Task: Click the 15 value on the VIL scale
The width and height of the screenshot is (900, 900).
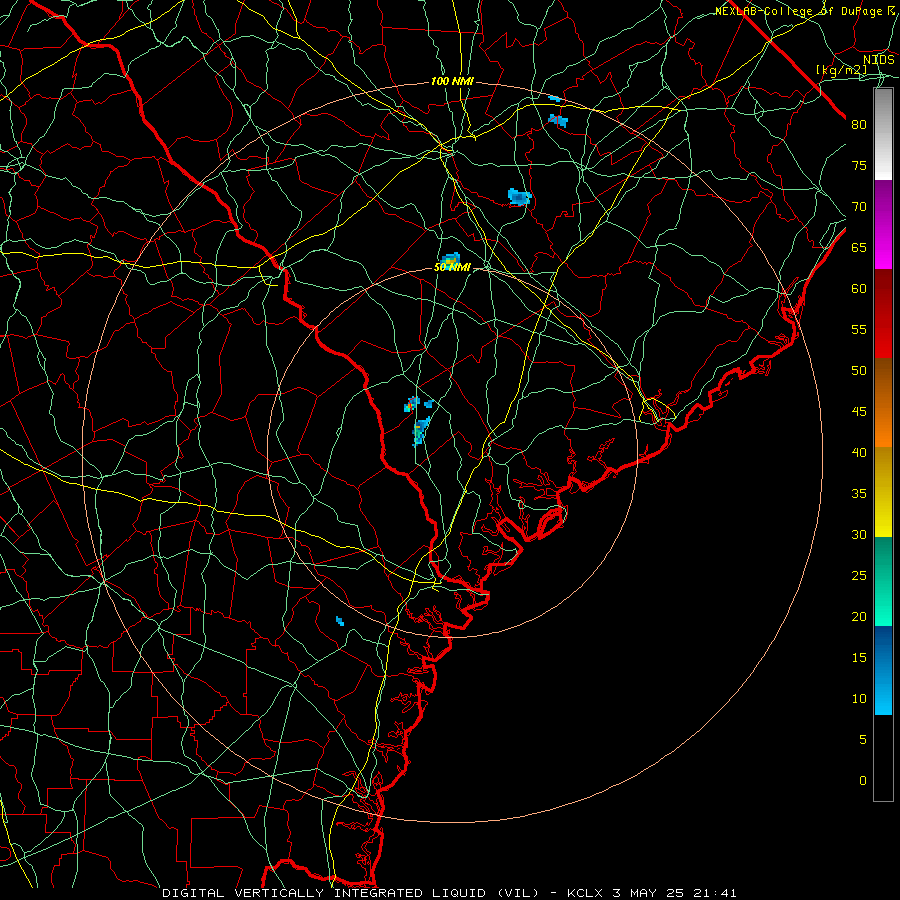Action: 859,657
